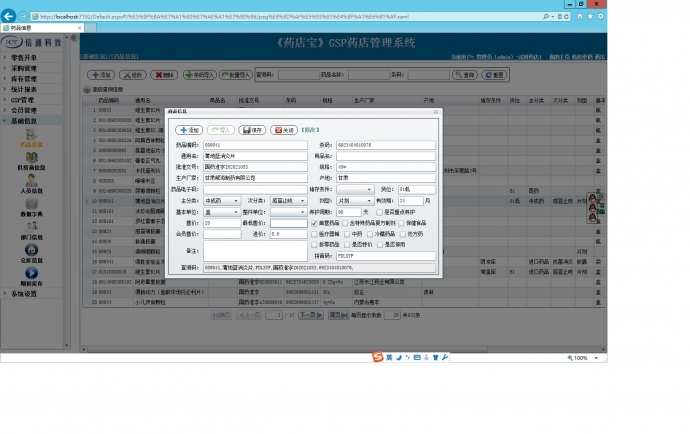Viewport: 690px width, 434px height.
Task: Uncheck 销售药品 checkbox
Action: point(314,223)
